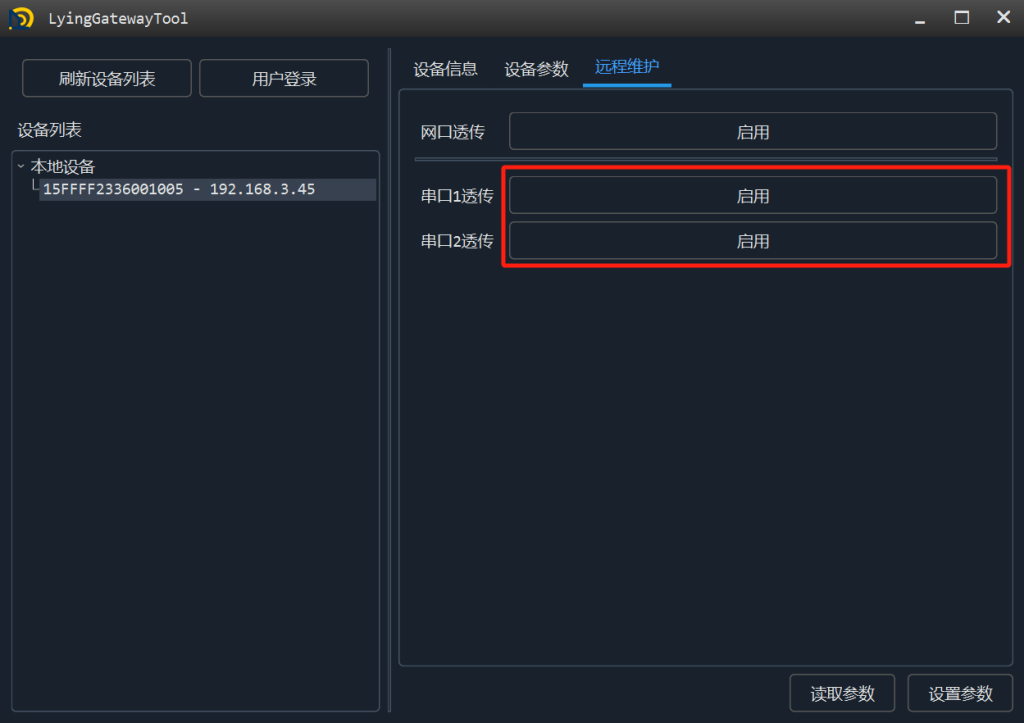Click the LyingGatewayTool title text
Screen dimensions: 1024x723
pos(118,18)
